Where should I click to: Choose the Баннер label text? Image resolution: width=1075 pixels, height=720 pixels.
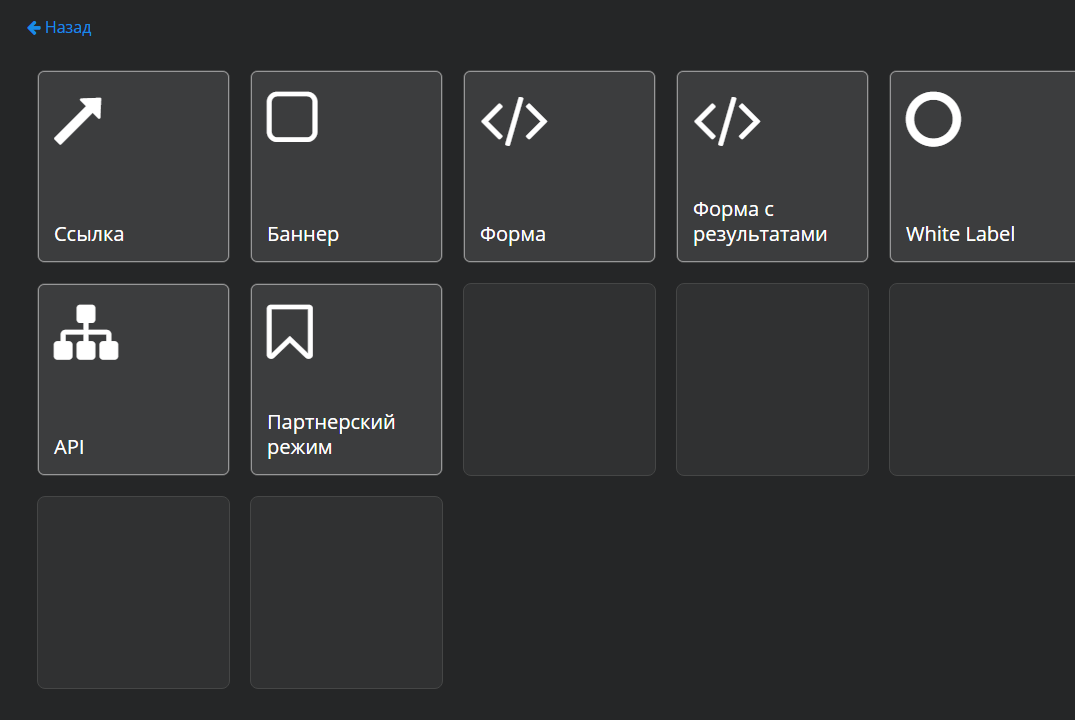coord(303,235)
